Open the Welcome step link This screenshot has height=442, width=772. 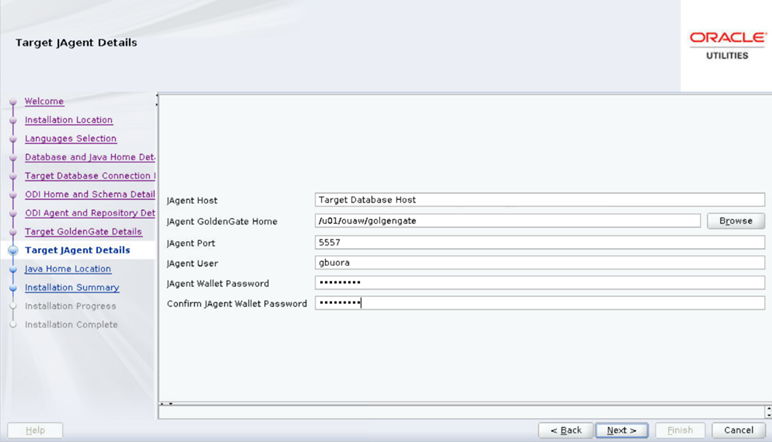pyautogui.click(x=44, y=101)
